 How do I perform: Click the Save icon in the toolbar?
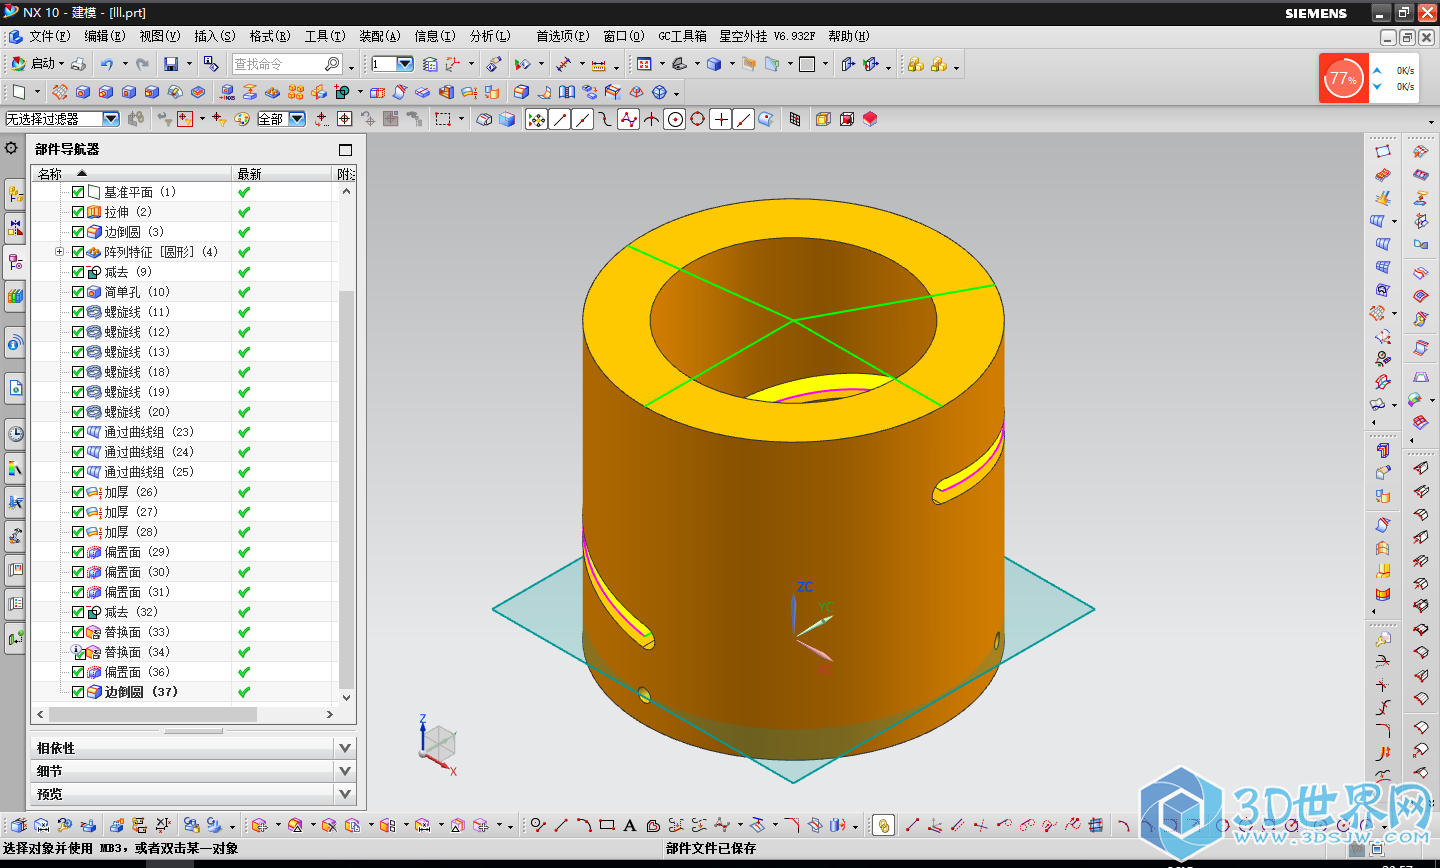(171, 64)
